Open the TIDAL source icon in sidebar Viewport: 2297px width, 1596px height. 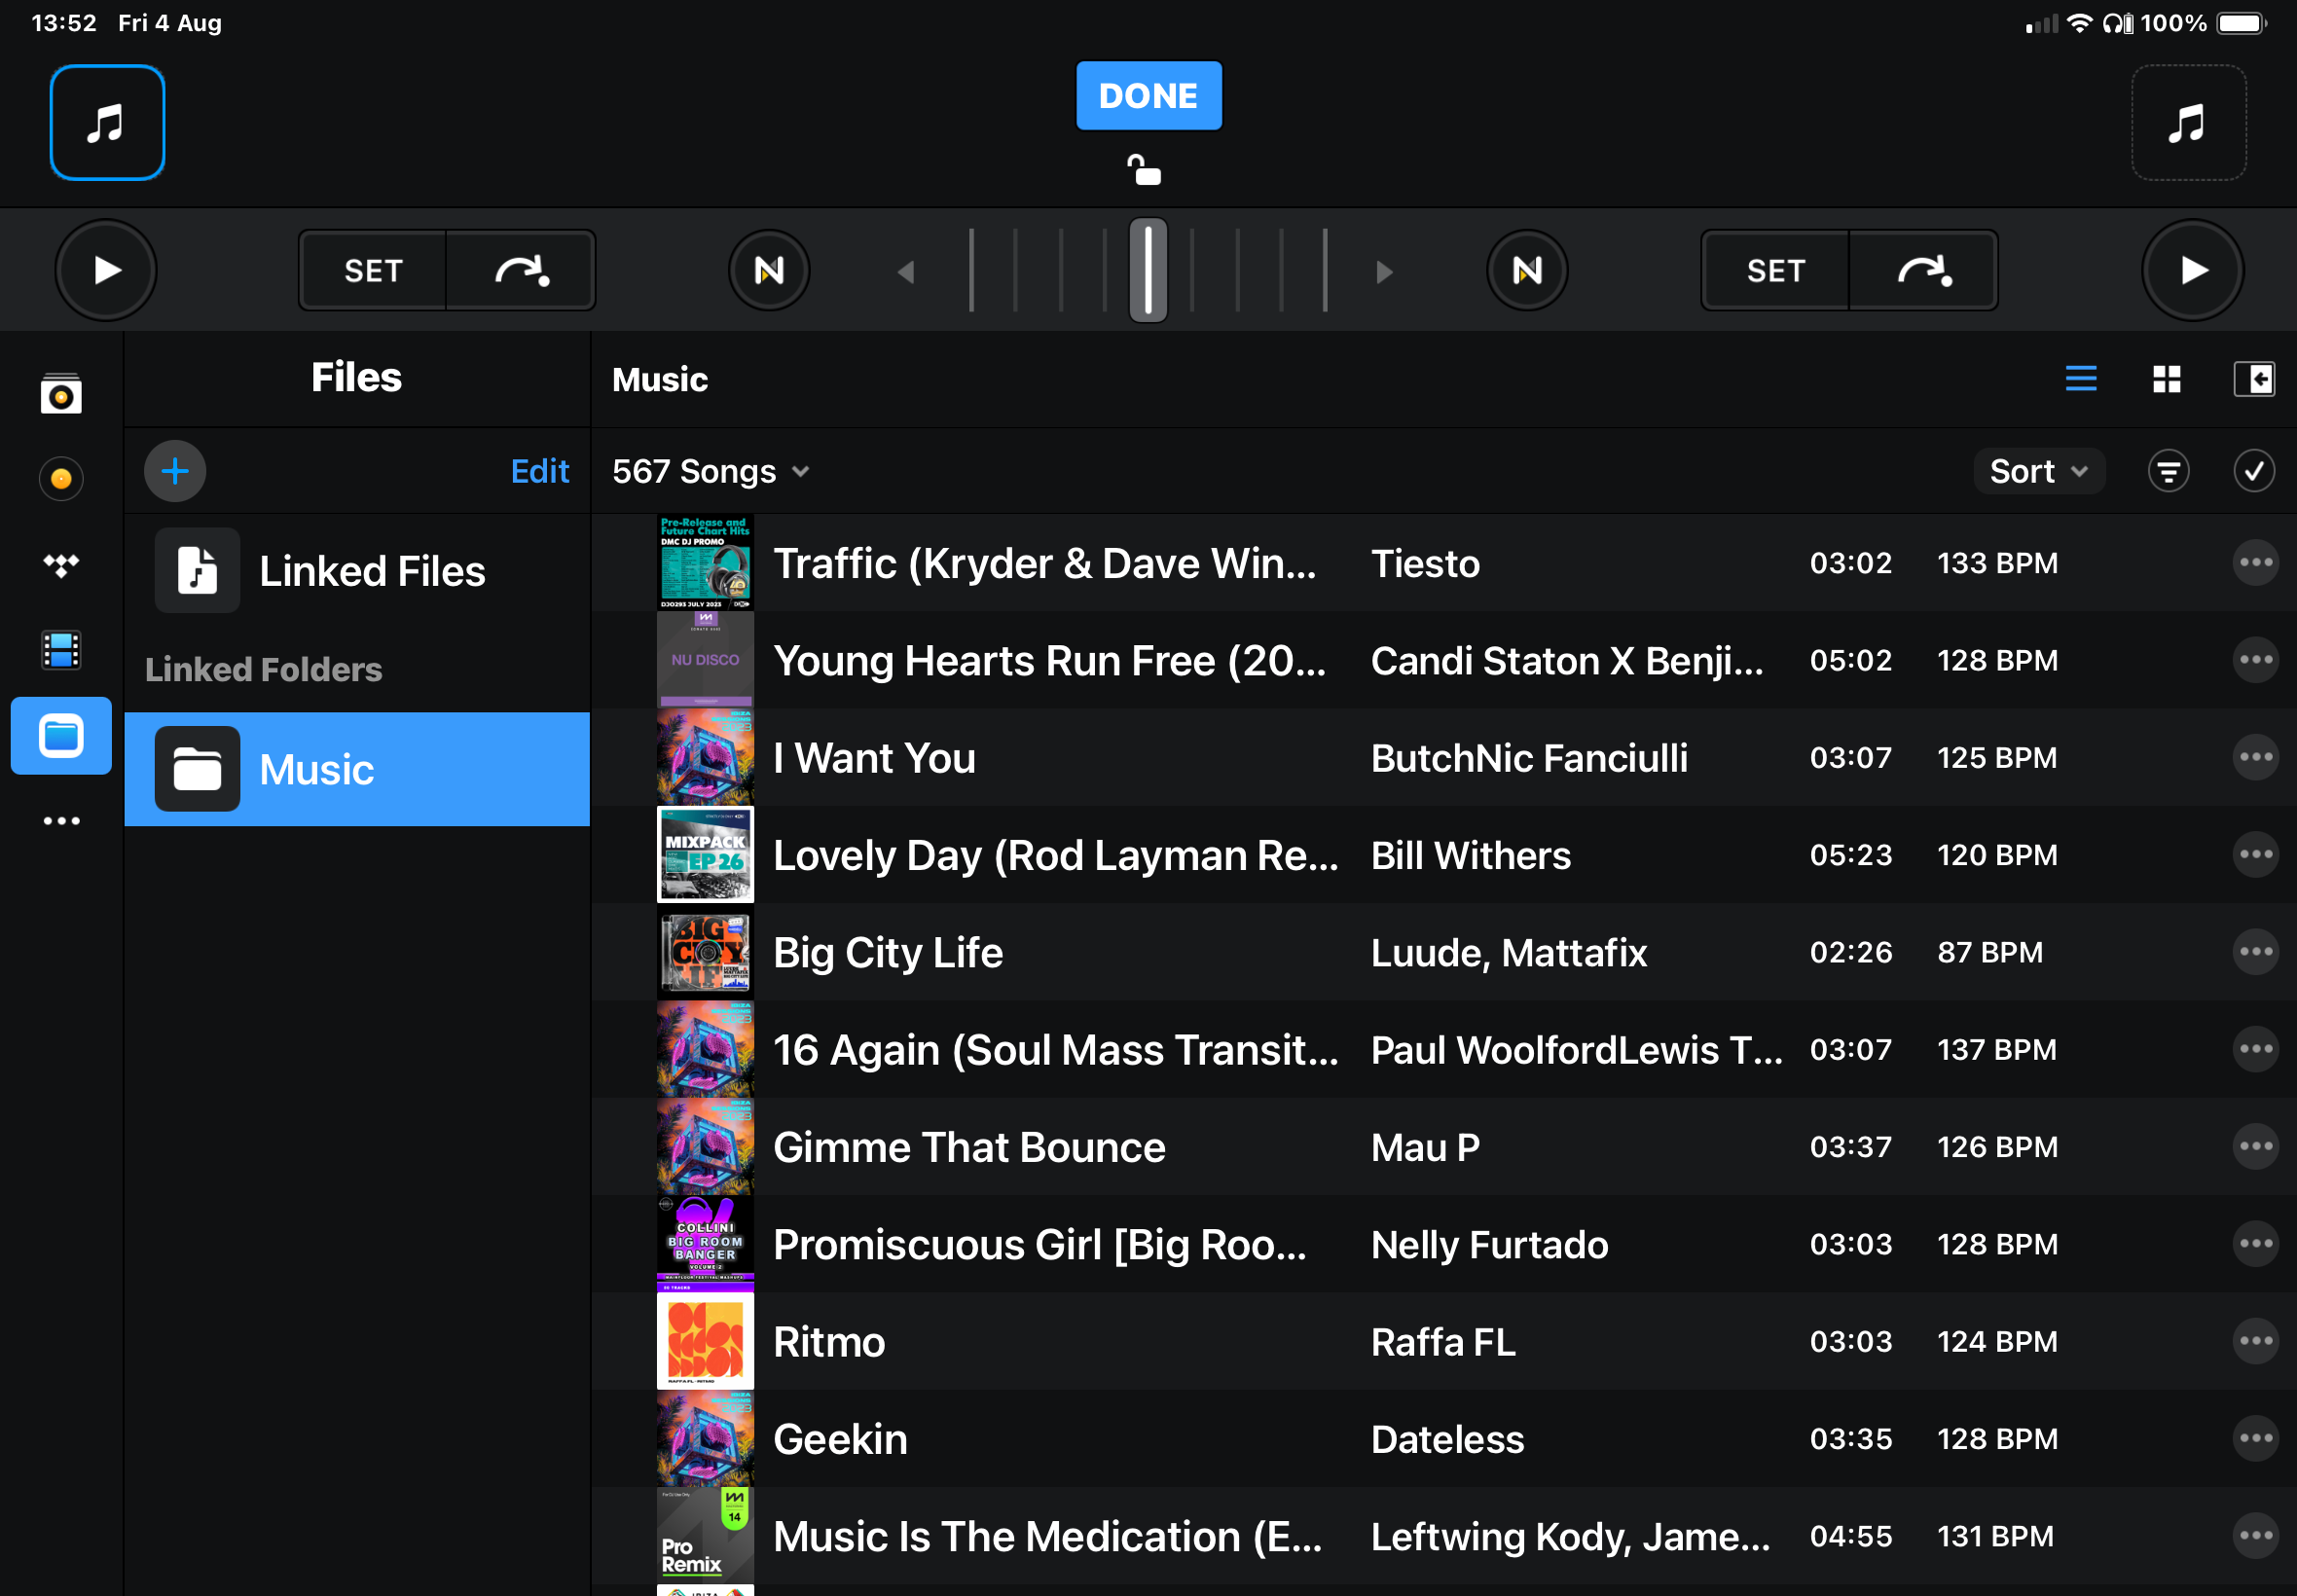61,565
